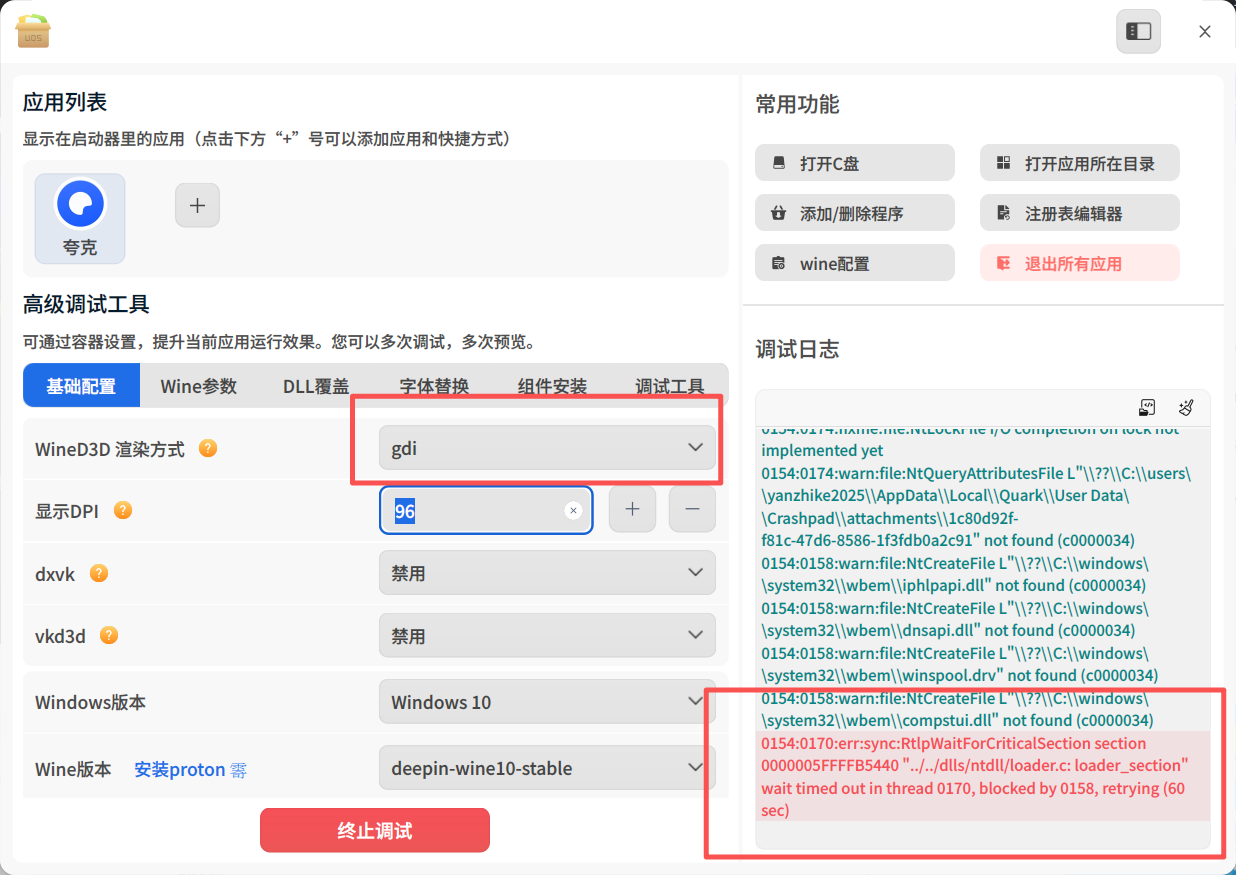1236x875 pixels.
Task: Click the help icon beside WineD3D 渲染方式
Action: coord(208,448)
